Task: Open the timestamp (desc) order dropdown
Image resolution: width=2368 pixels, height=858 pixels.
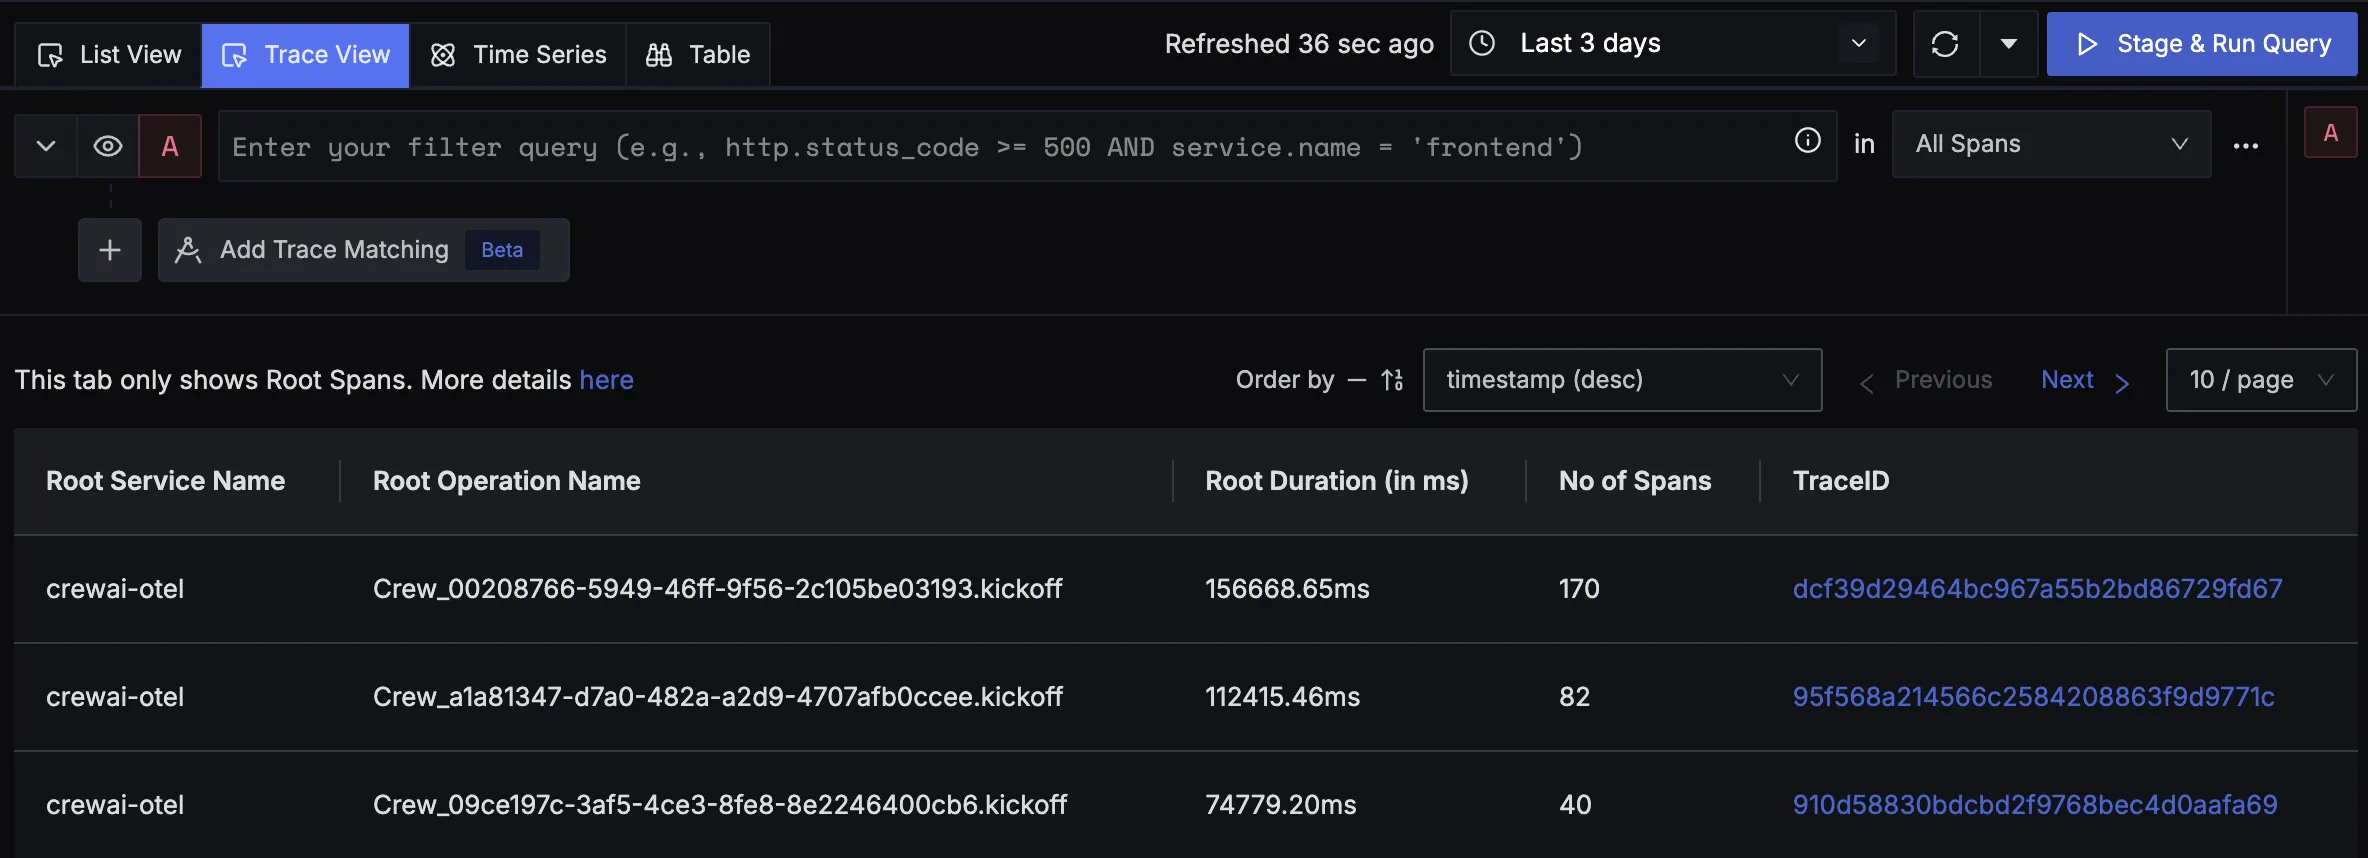Action: pyautogui.click(x=1621, y=380)
